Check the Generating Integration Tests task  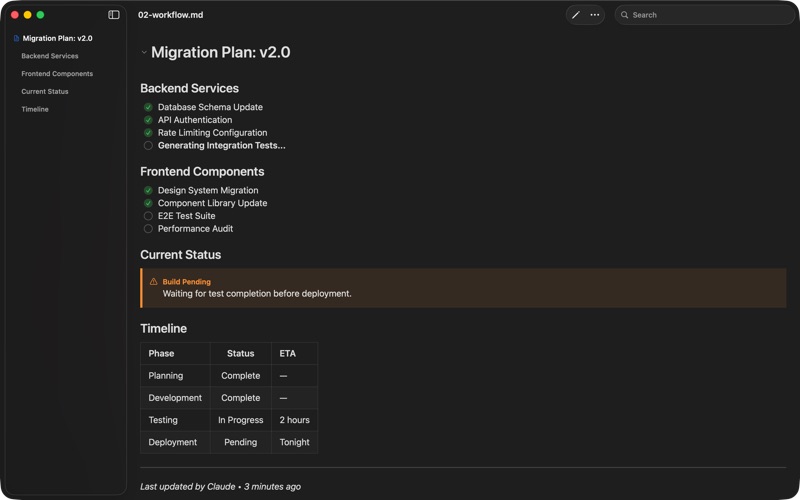[x=148, y=145]
